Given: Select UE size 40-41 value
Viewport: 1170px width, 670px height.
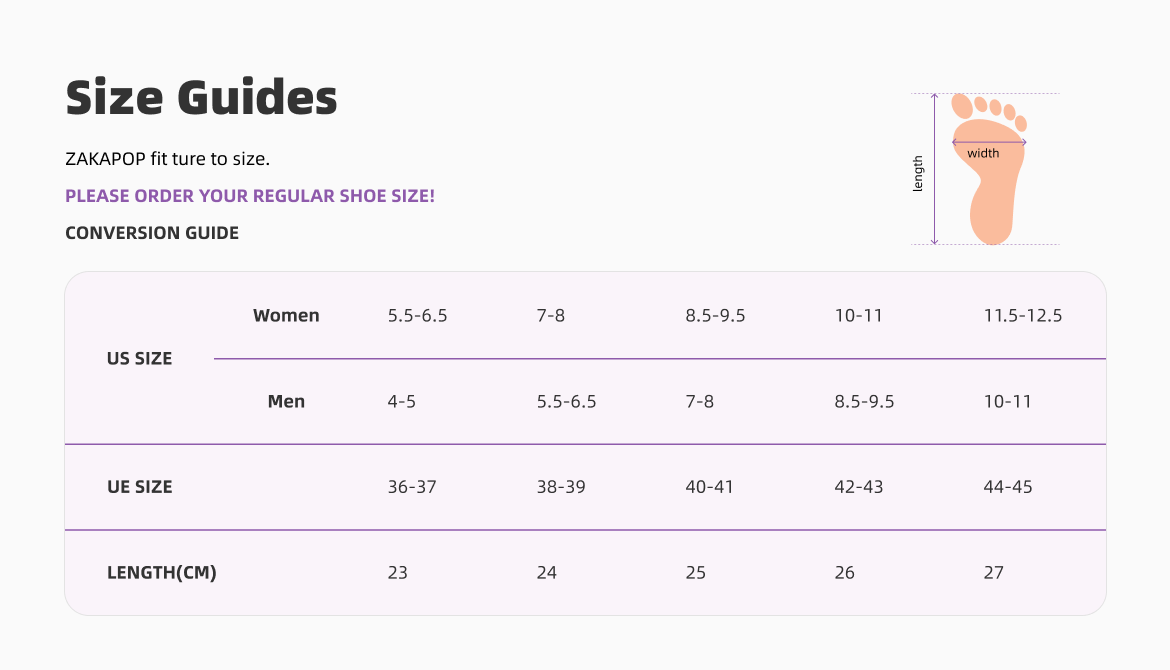Looking at the screenshot, I should (x=709, y=487).
